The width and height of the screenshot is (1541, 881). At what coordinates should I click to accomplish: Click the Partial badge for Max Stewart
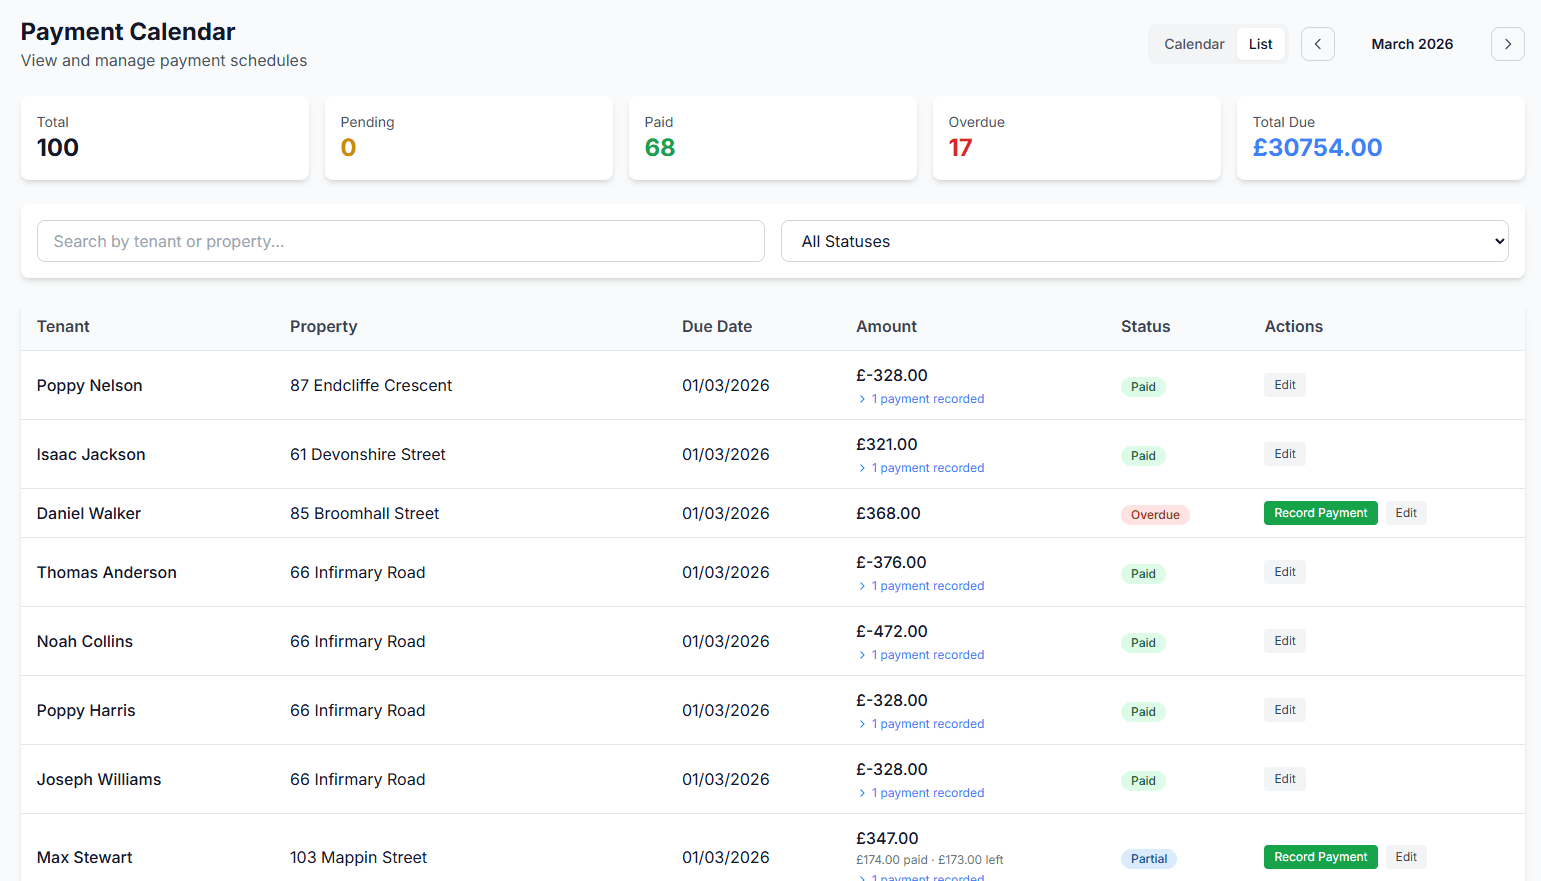[x=1149, y=859]
